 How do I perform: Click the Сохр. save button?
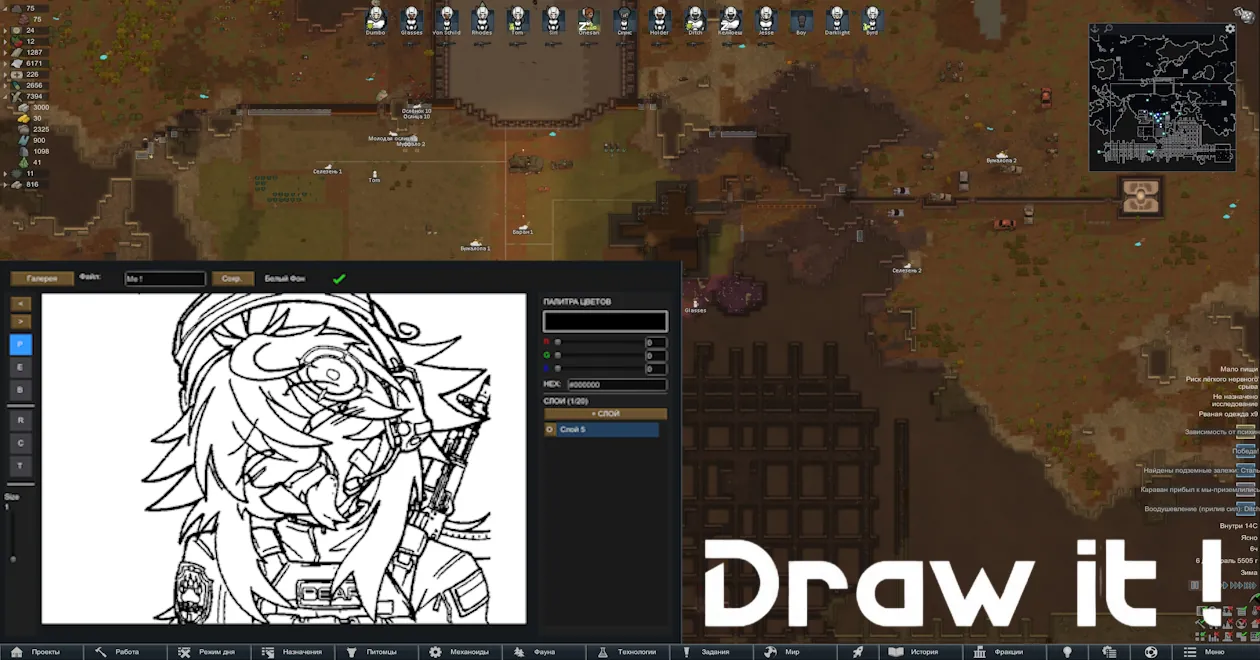[x=232, y=279]
